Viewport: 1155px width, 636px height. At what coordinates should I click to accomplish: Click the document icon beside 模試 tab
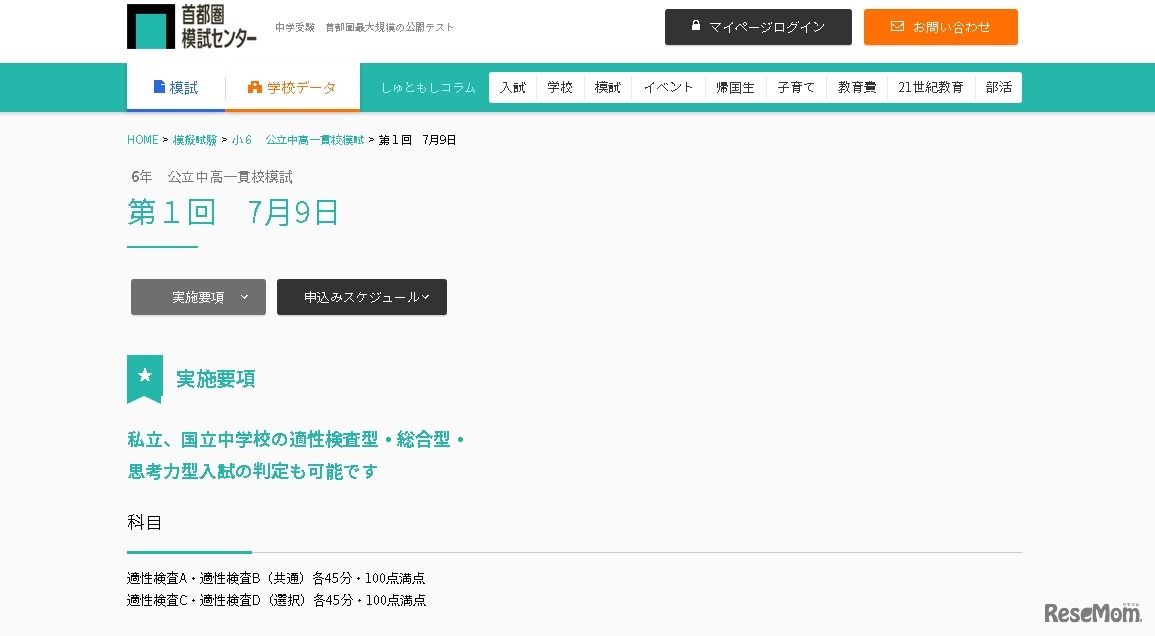click(x=159, y=87)
